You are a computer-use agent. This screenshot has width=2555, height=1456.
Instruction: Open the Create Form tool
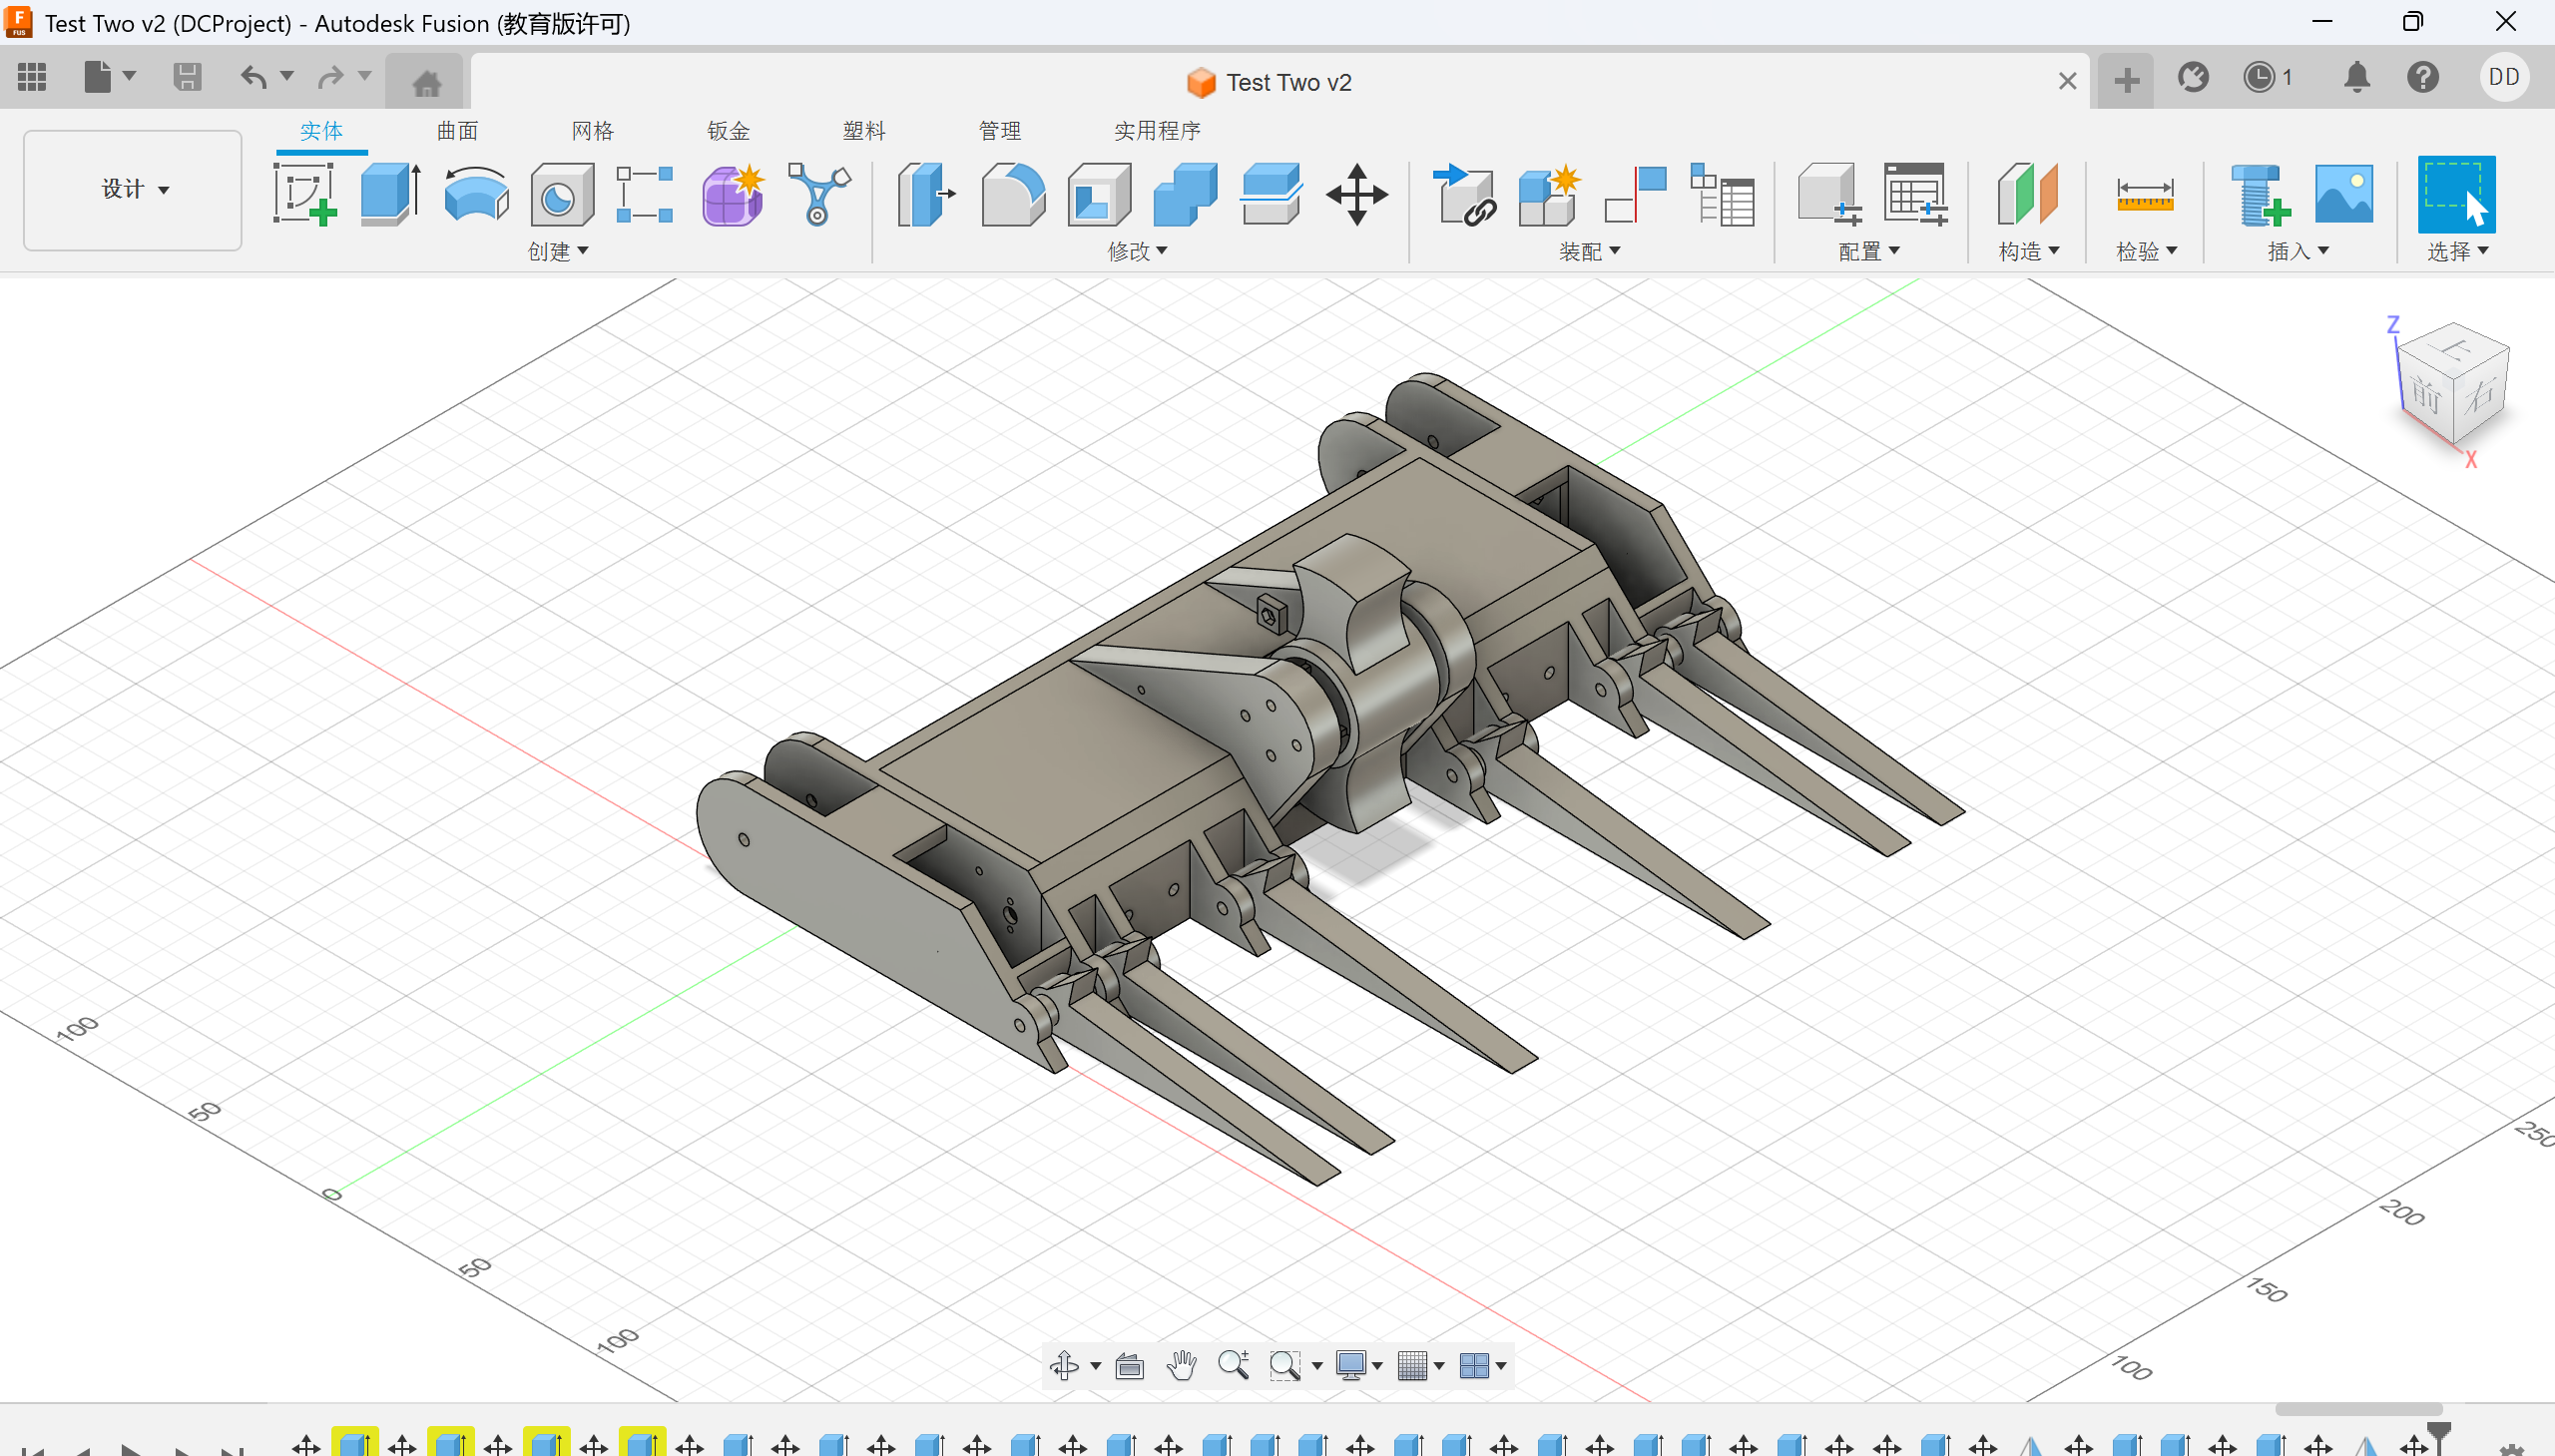[x=733, y=194]
